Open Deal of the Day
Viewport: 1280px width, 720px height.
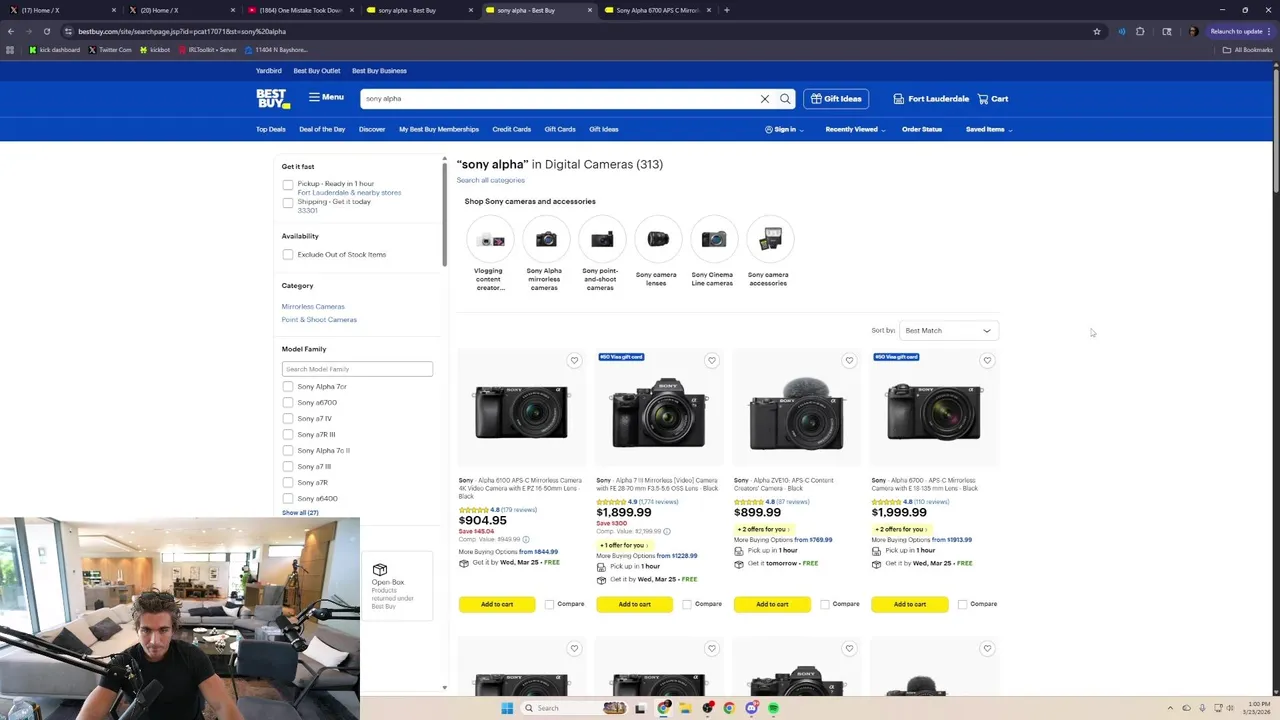point(322,129)
